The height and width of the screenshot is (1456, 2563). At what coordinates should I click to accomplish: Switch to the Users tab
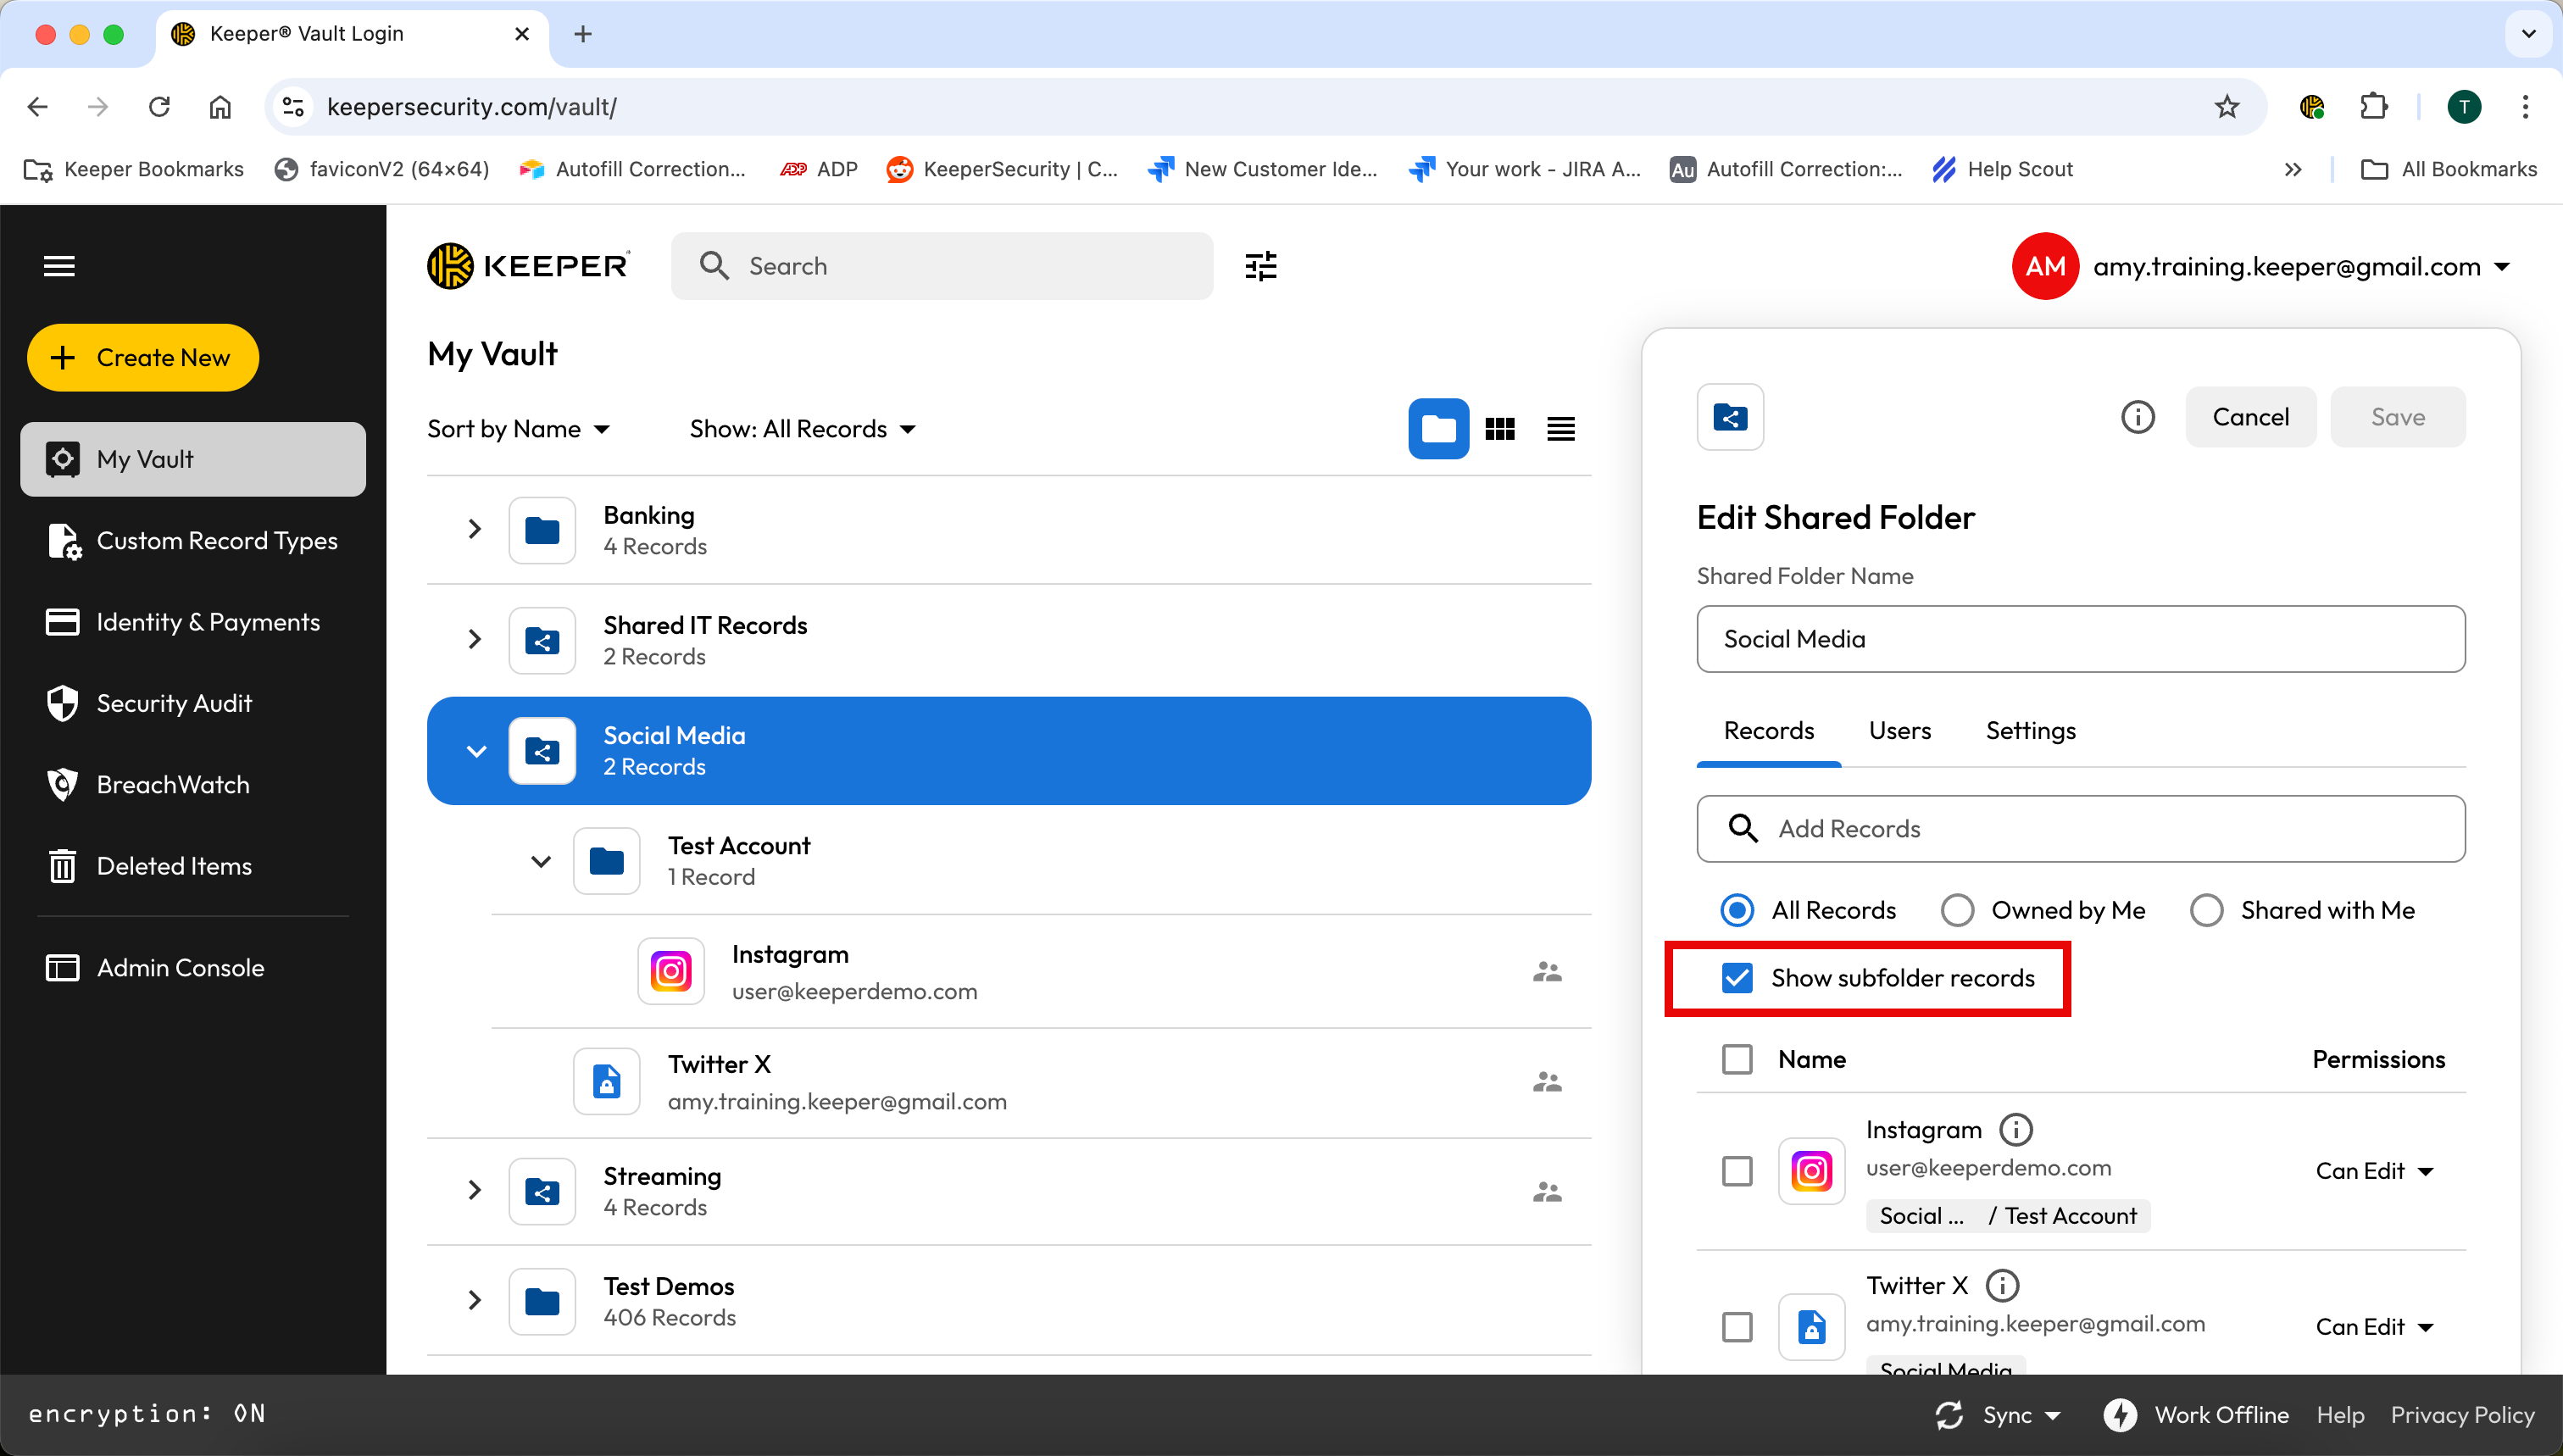[1899, 731]
